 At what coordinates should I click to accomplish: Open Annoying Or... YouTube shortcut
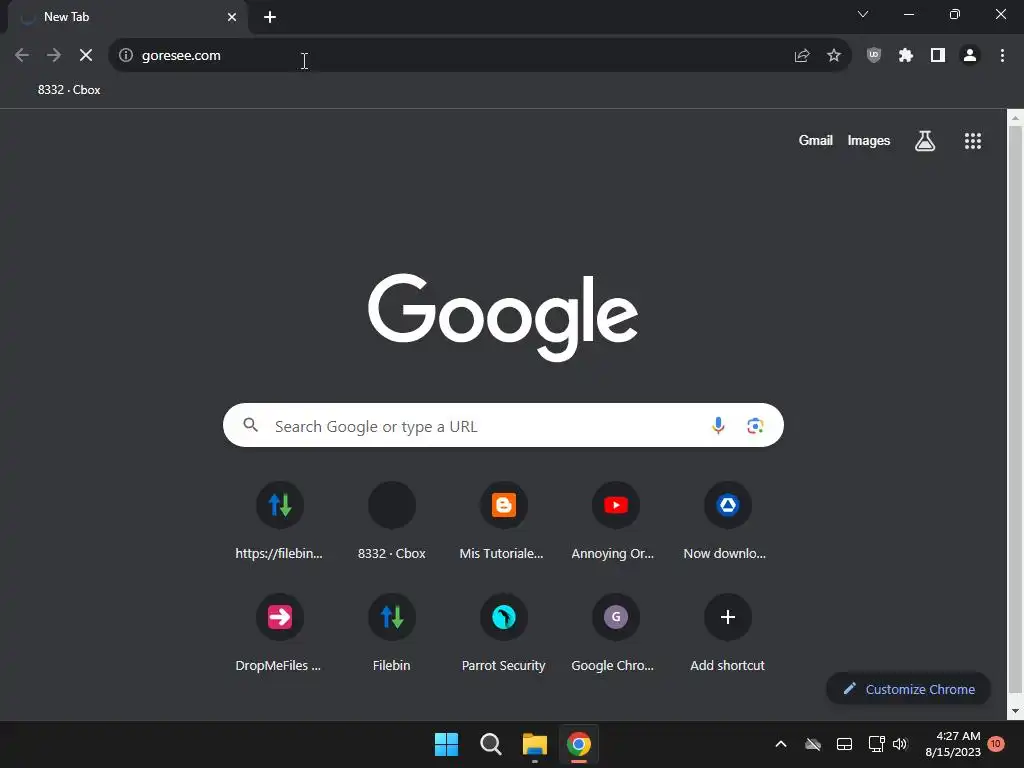(x=615, y=520)
